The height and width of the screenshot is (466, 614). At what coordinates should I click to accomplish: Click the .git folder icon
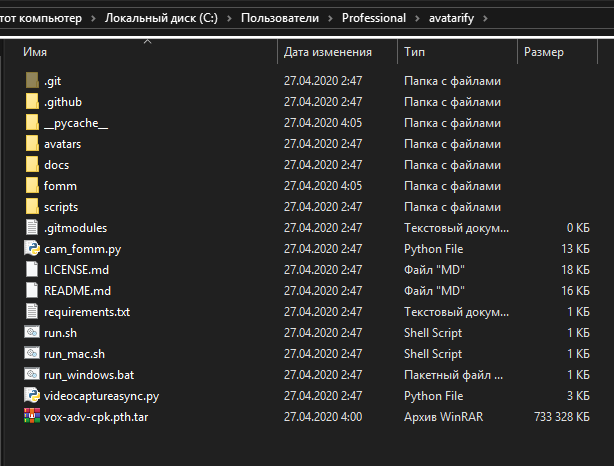coord(32,81)
